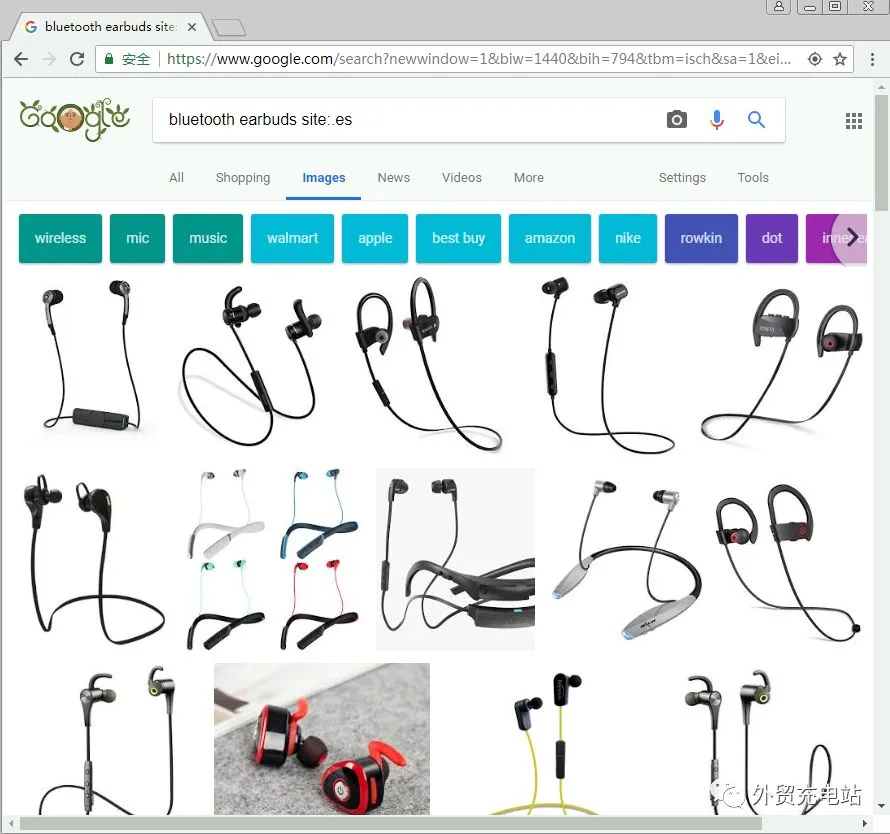Open the red and black earbuds thumbnail
The image size is (890, 834).
coord(322,739)
